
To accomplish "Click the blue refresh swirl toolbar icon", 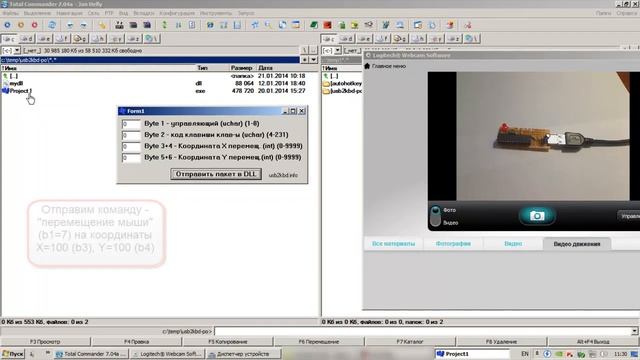I will coord(52,25).
